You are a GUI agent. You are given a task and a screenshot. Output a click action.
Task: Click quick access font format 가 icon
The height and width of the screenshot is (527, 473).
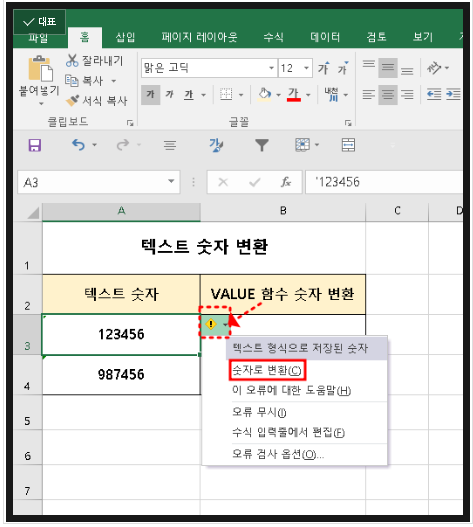click(x=215, y=145)
